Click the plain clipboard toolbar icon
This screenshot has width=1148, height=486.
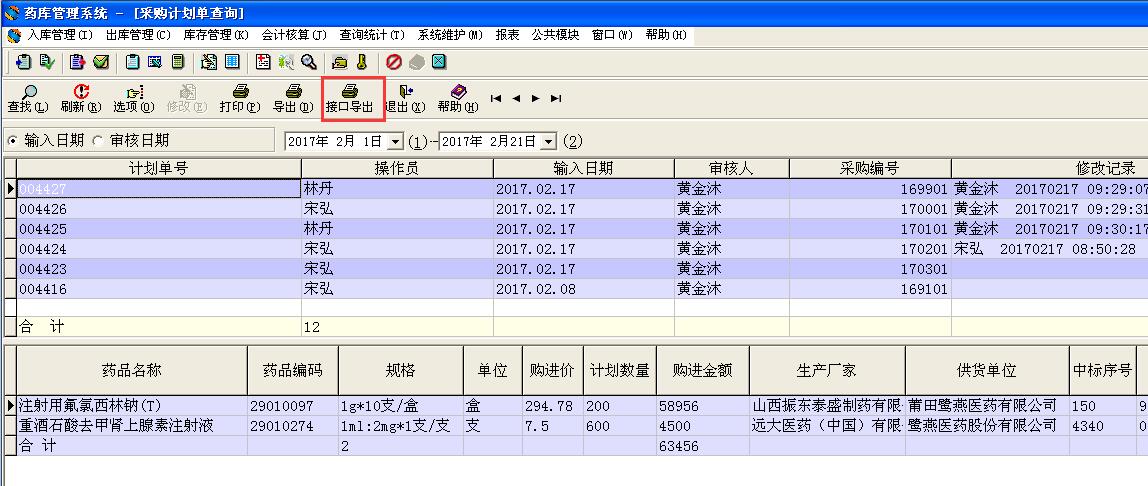point(132,62)
